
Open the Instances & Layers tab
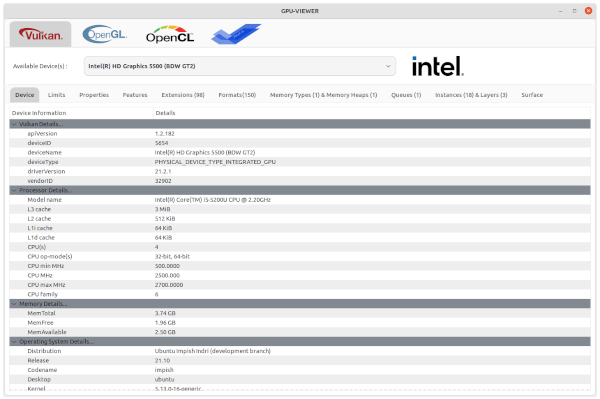pyautogui.click(x=471, y=95)
